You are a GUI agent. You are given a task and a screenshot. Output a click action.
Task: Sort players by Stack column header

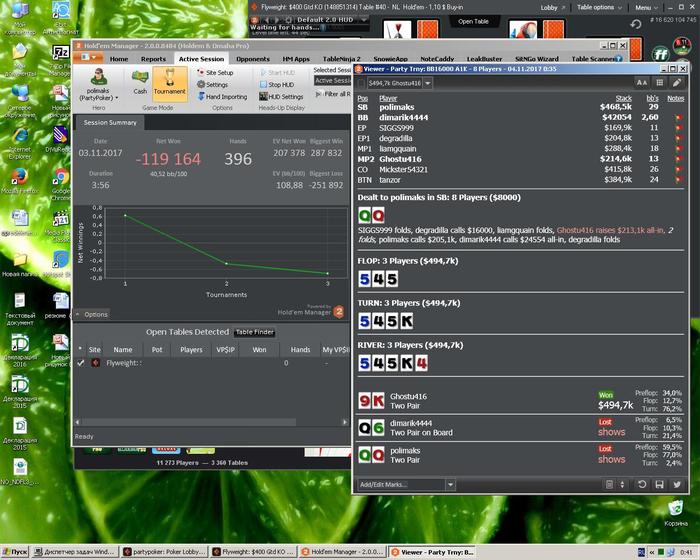pos(623,98)
